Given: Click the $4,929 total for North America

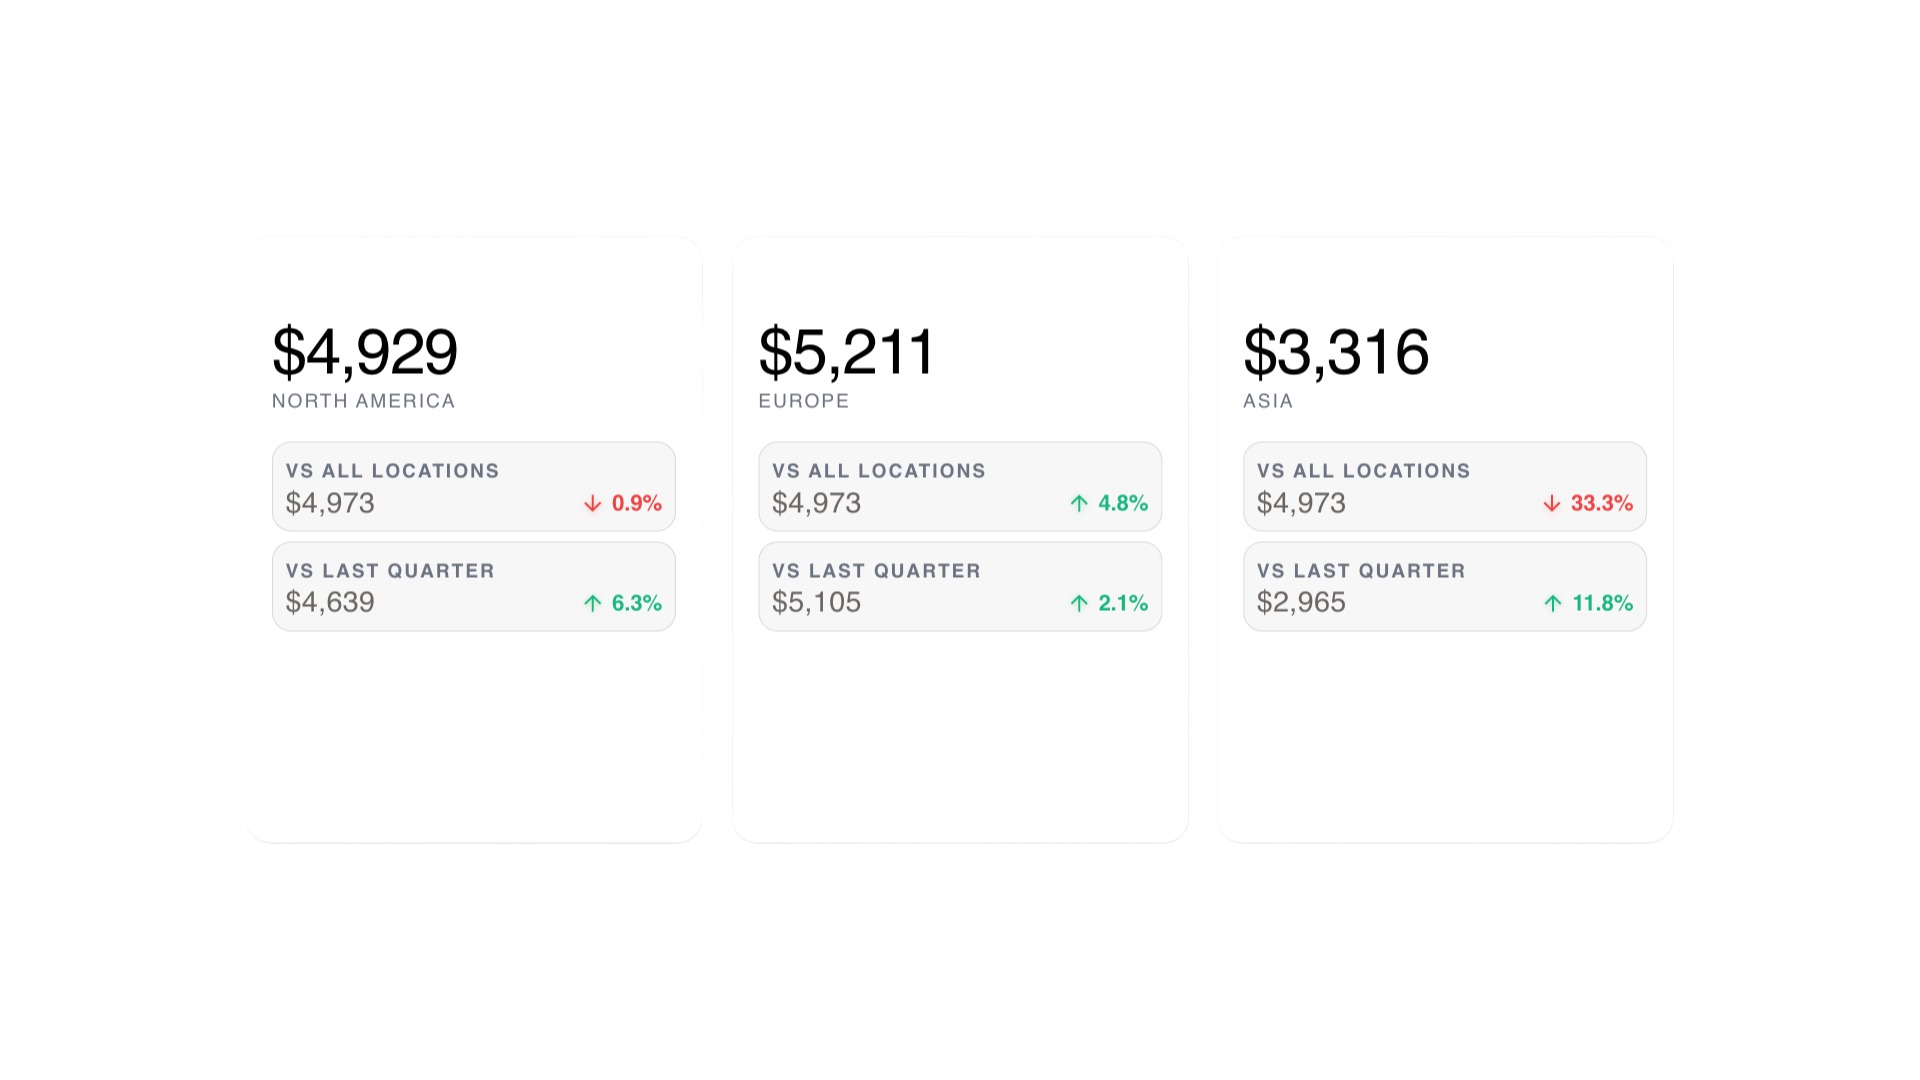Looking at the screenshot, I should pos(366,350).
